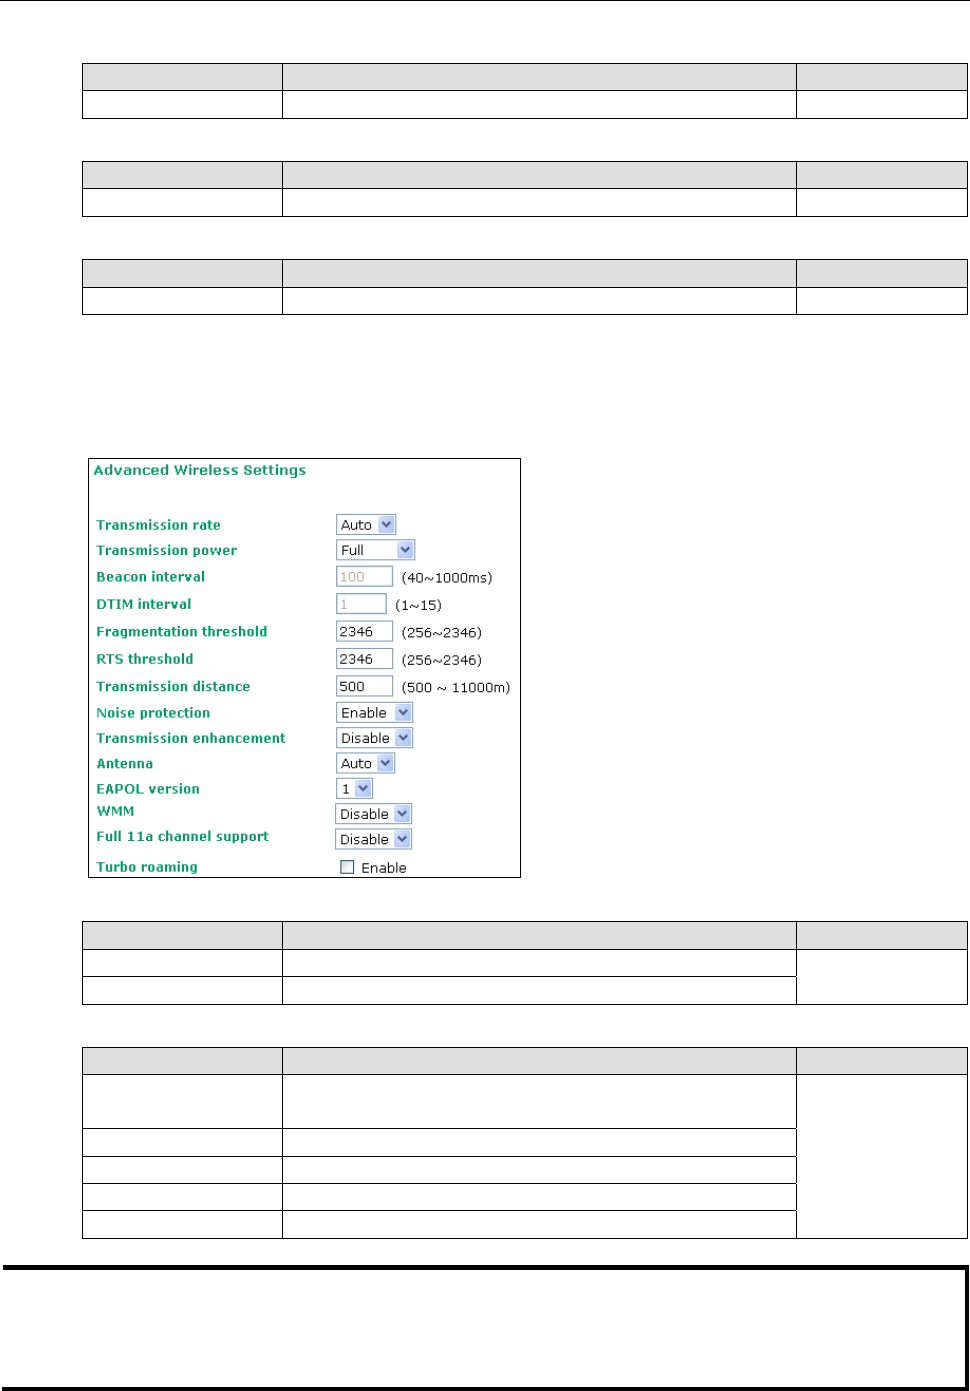Enable the Turbo roaming checkbox

click(347, 867)
